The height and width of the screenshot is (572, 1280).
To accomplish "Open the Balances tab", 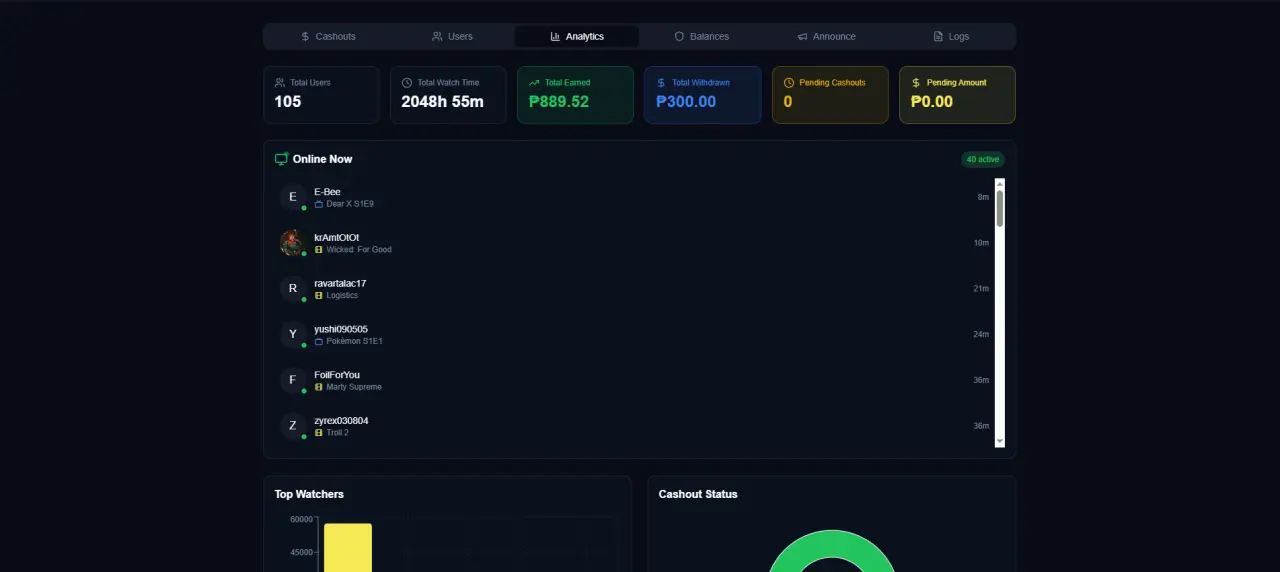I will pos(701,36).
